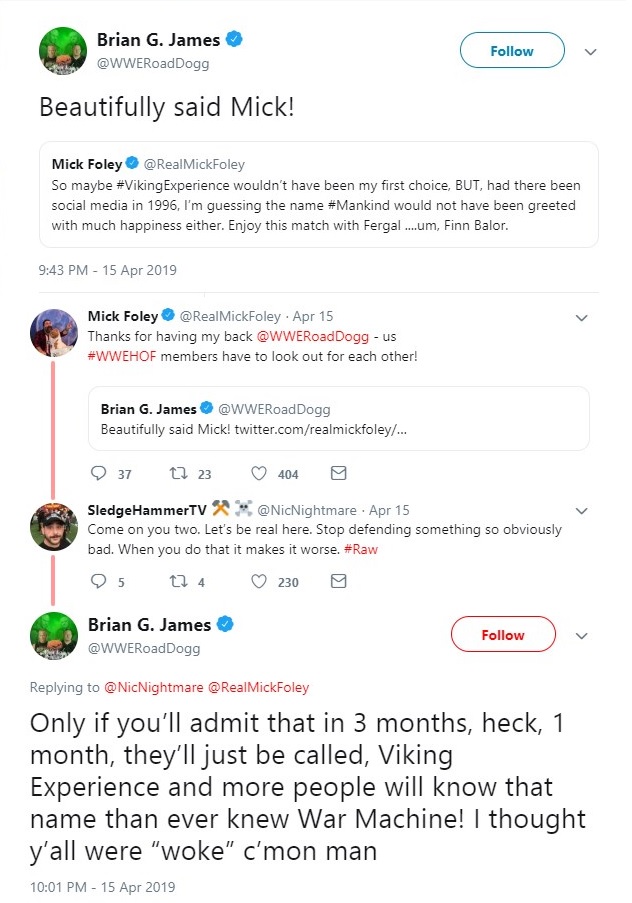This screenshot has height=903, width=632.
Task: Open the #WWEHOF hashtag link
Action: coord(115,357)
